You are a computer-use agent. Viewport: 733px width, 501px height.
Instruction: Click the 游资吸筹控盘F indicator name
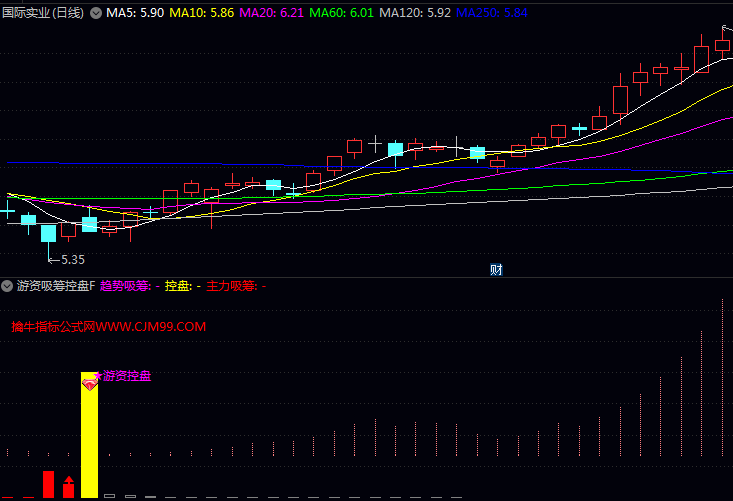tap(56, 286)
